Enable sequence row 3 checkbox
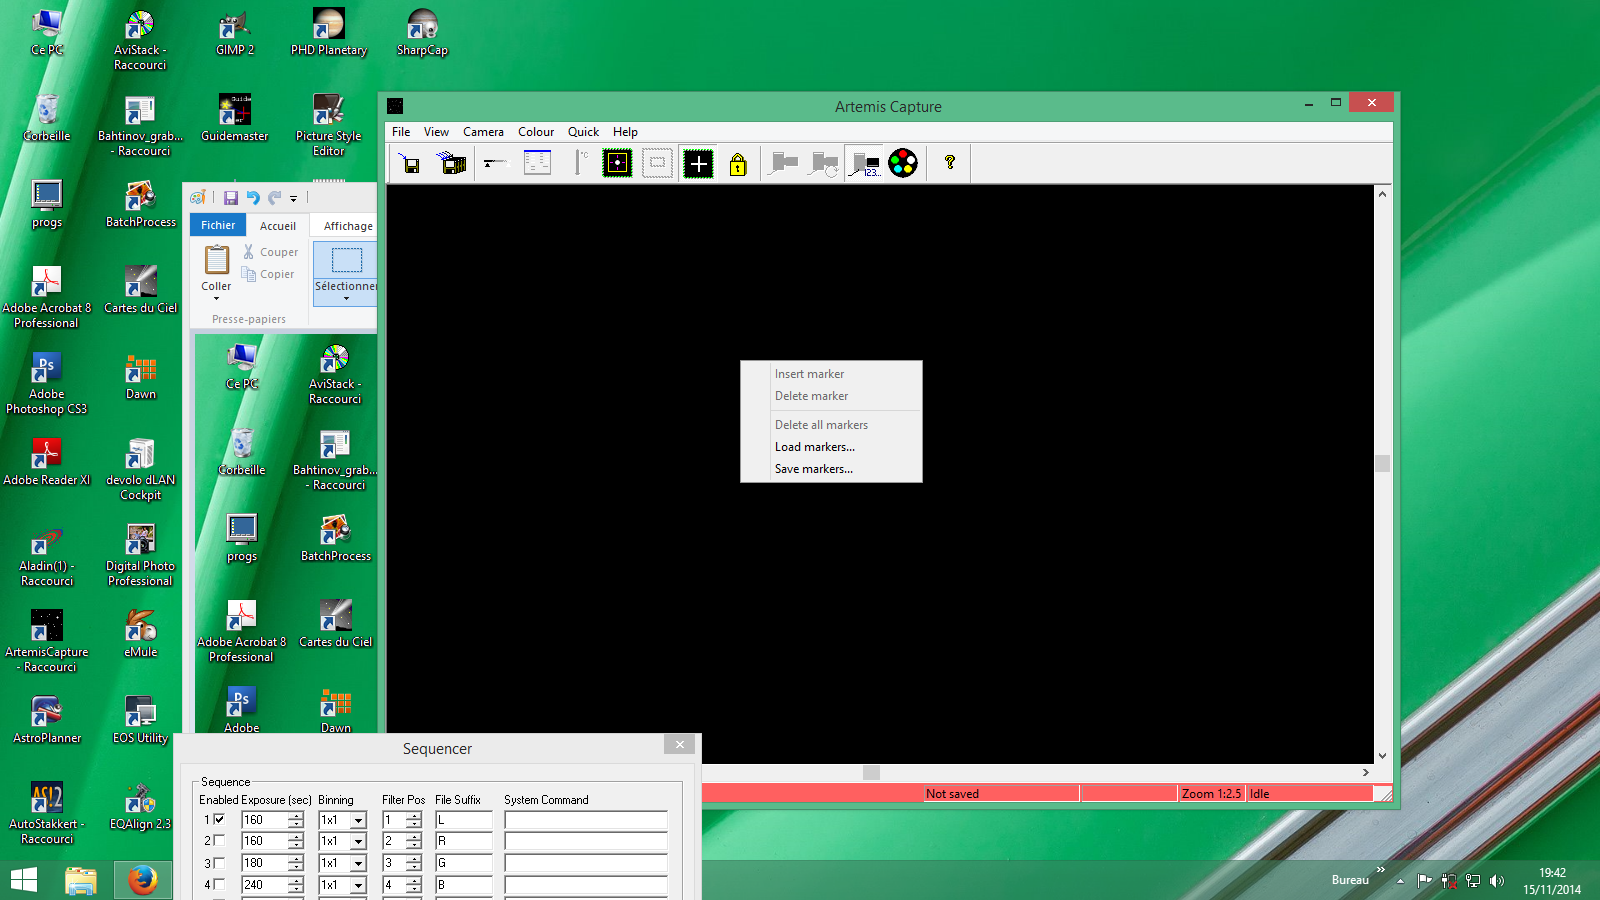 coord(219,863)
